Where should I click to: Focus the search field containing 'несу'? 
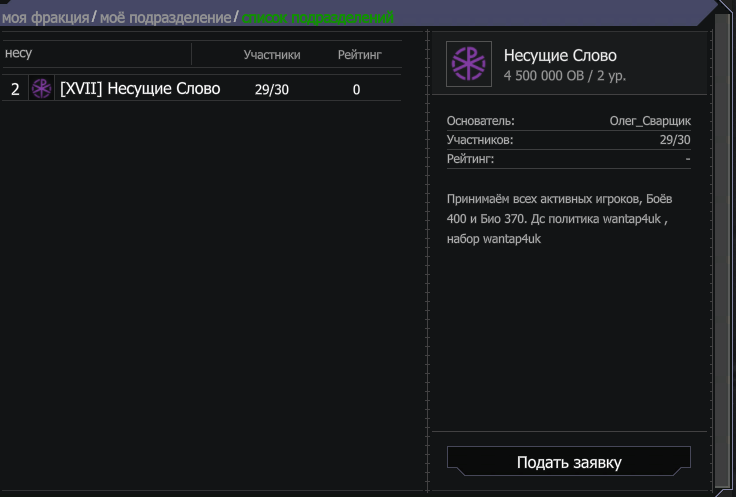(96, 54)
